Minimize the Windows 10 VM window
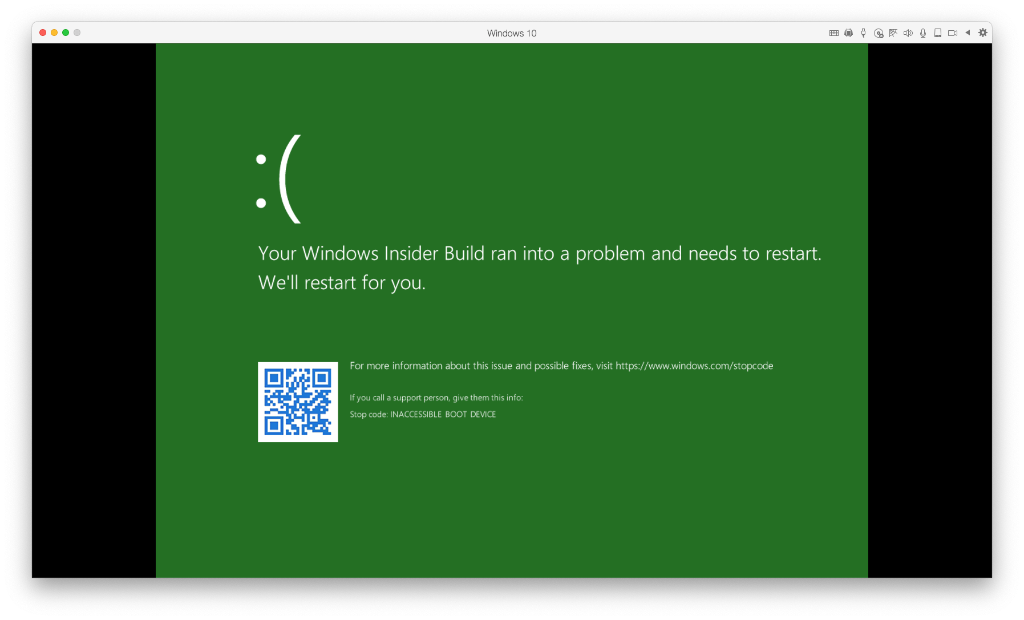This screenshot has width=1024, height=620. tap(54, 33)
